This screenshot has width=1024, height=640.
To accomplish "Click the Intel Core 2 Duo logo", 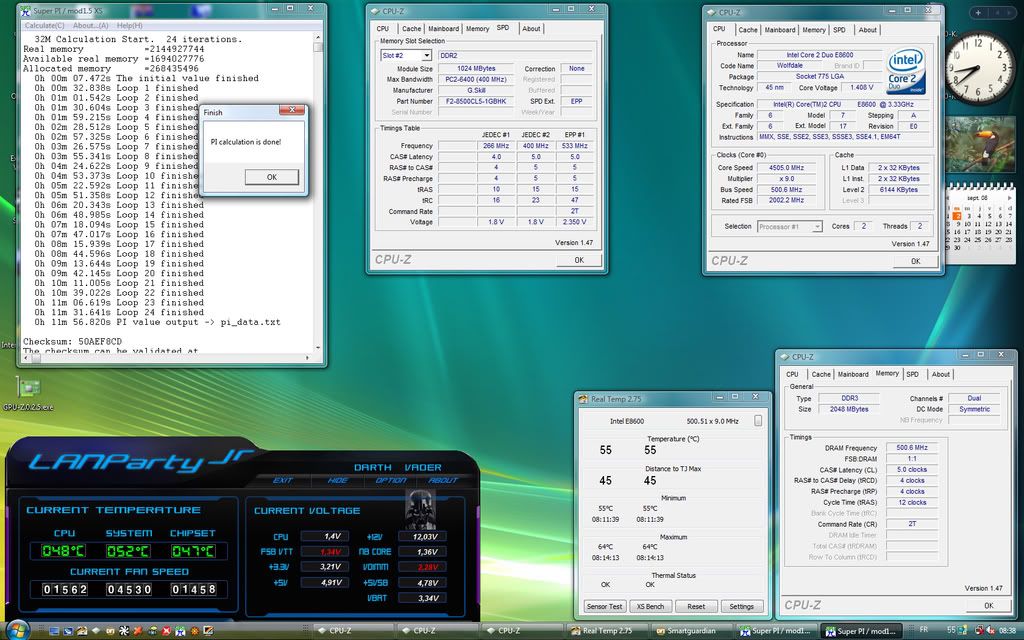I will coord(907,71).
